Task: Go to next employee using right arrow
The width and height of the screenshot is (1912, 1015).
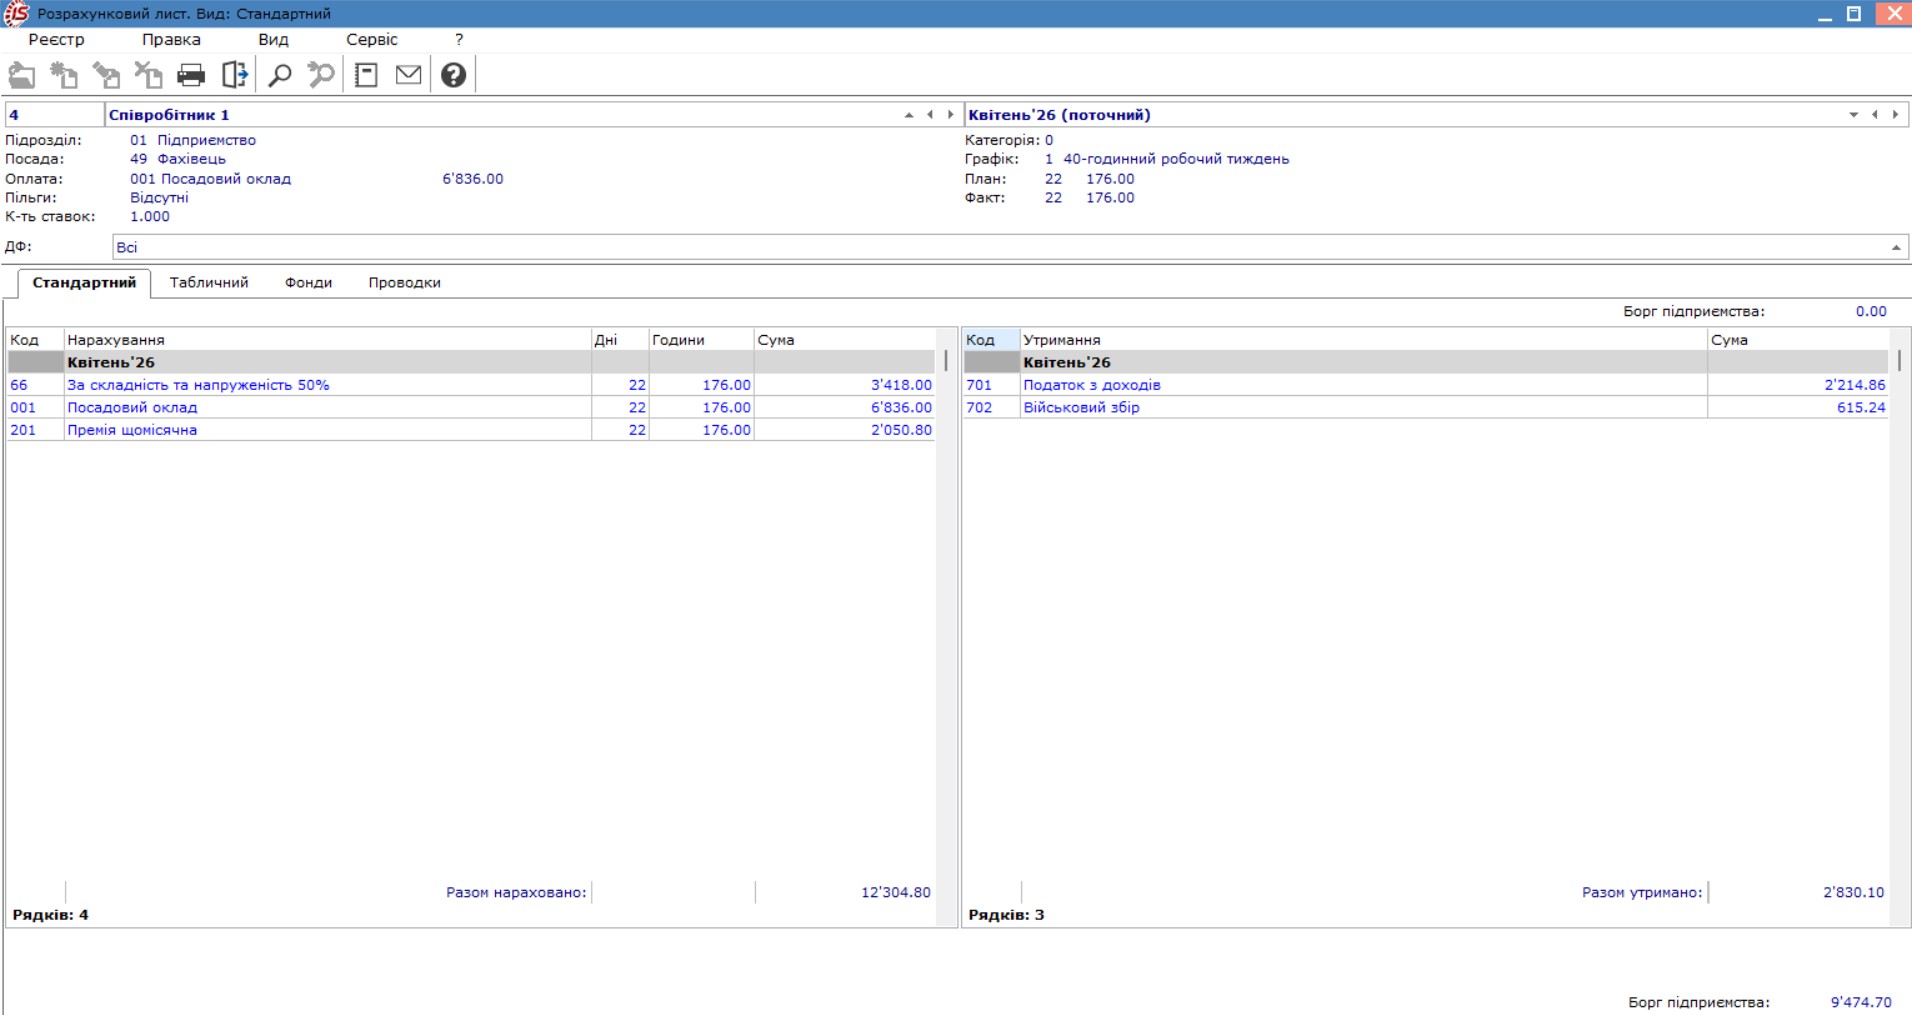Action: click(x=951, y=115)
